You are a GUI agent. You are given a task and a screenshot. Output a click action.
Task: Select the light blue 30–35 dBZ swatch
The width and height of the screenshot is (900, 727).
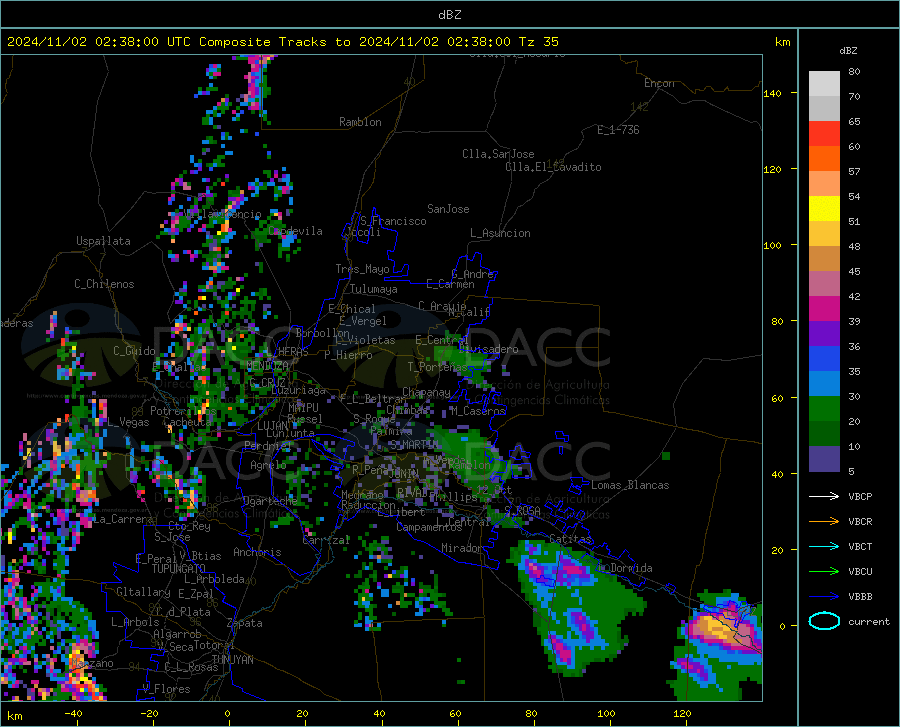(x=824, y=384)
